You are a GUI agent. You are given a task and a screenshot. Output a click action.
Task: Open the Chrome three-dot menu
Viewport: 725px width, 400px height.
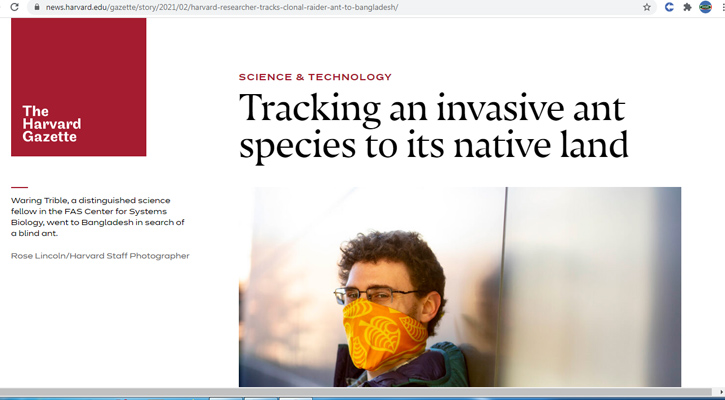coord(720,7)
